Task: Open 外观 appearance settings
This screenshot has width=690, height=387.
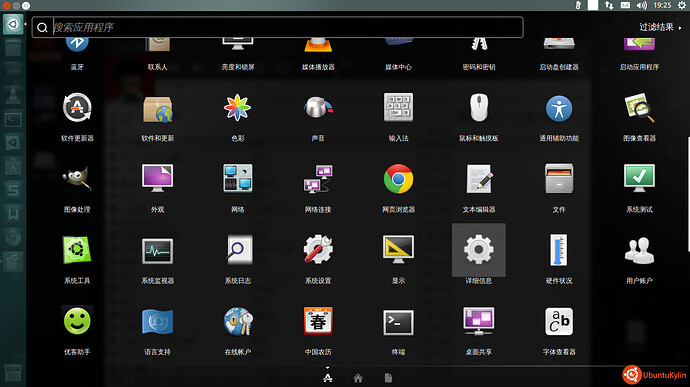Action: (x=158, y=178)
